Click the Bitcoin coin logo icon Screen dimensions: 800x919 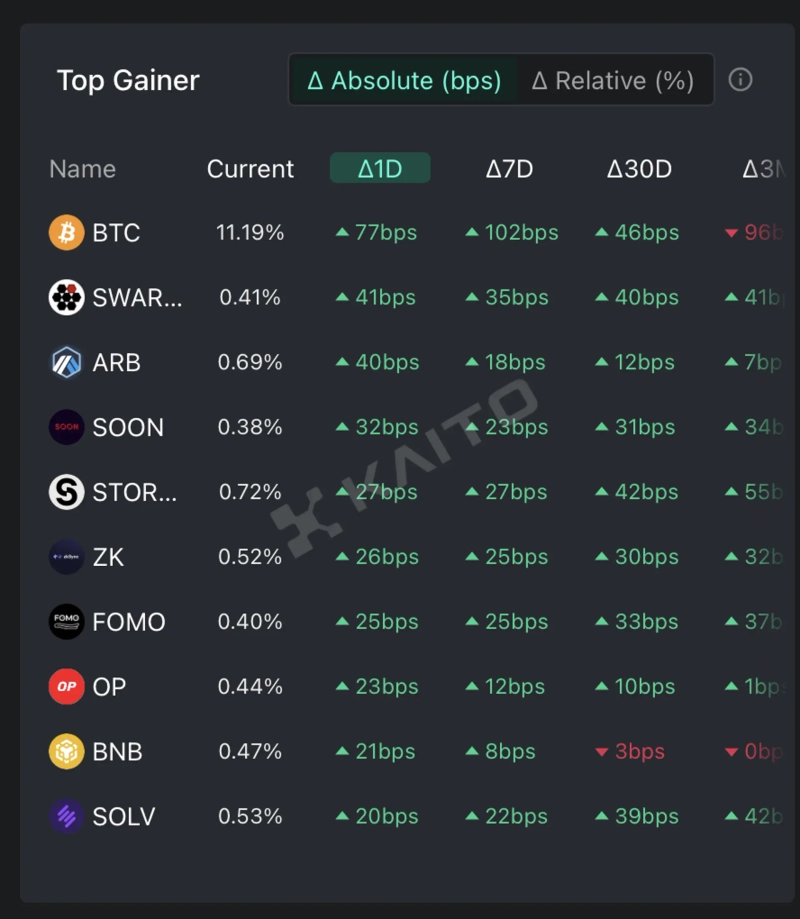tap(67, 233)
